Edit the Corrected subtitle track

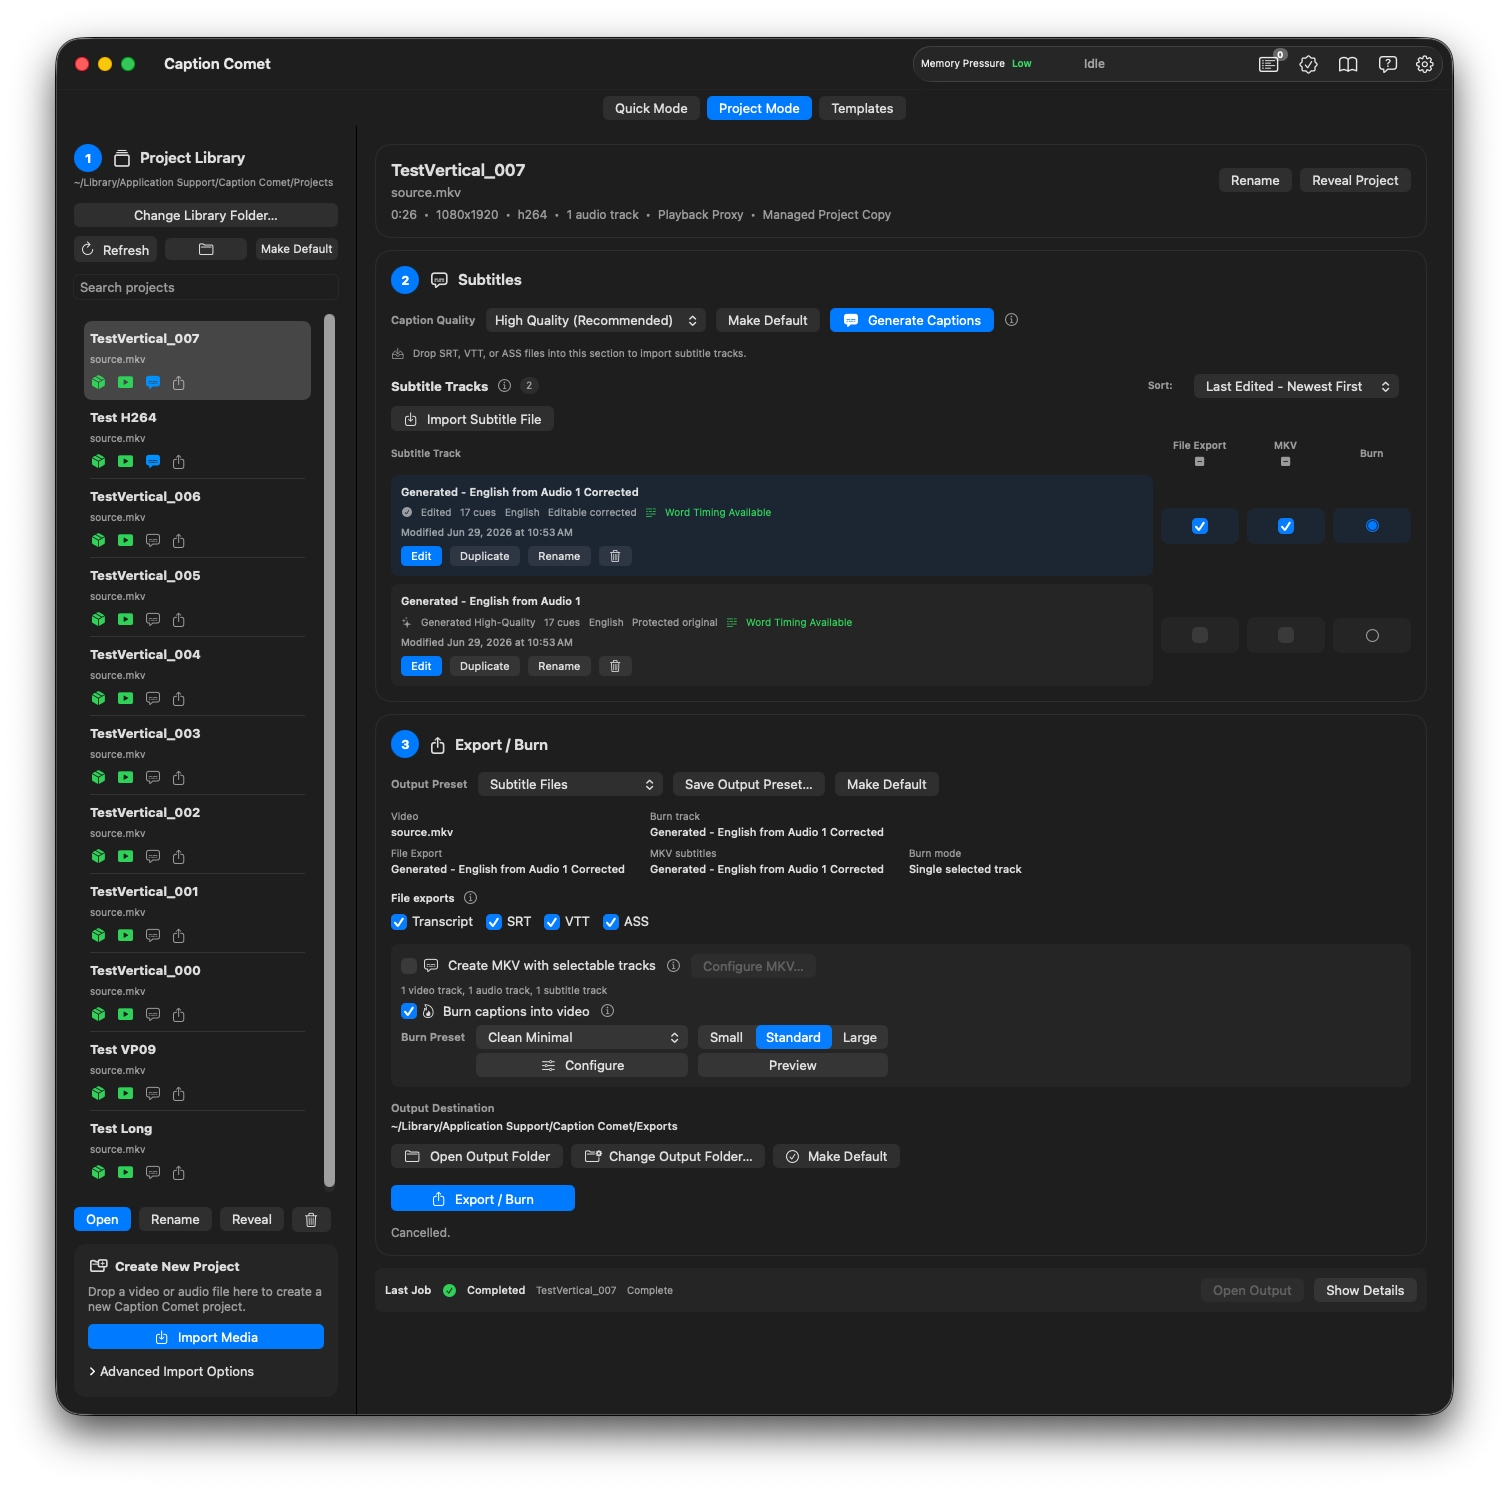tap(421, 556)
